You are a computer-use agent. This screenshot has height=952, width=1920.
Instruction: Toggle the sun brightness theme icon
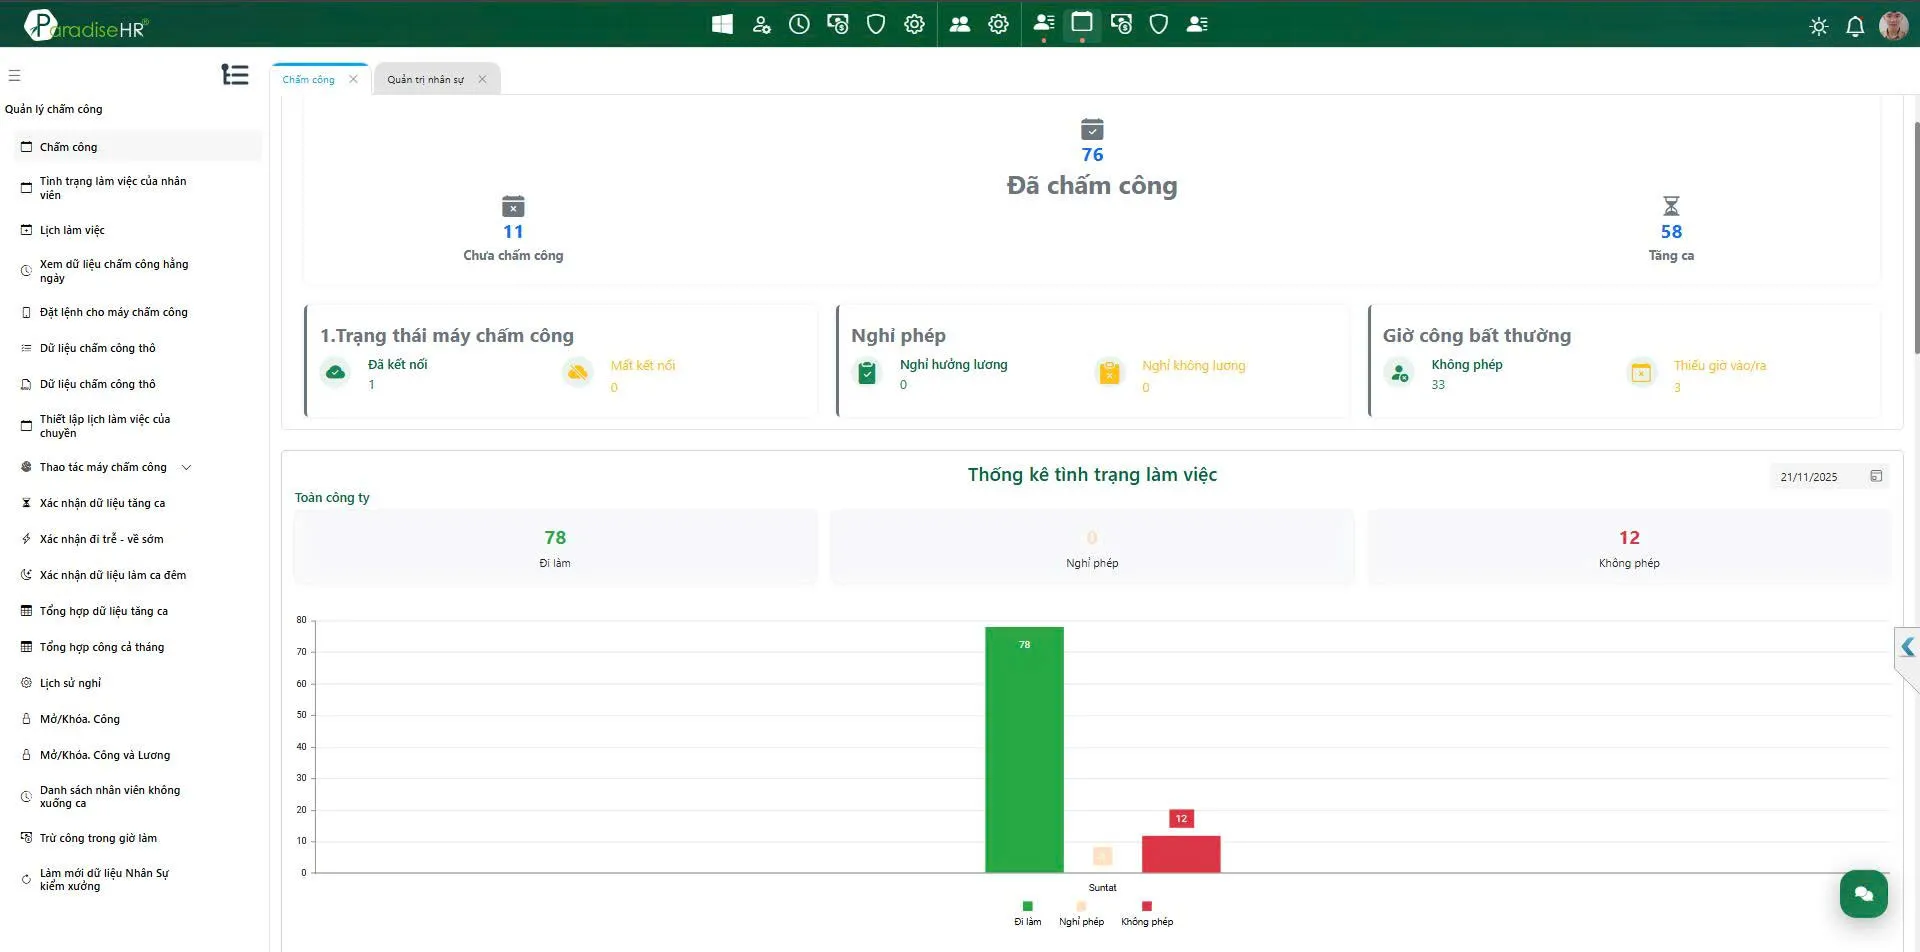[x=1819, y=26]
